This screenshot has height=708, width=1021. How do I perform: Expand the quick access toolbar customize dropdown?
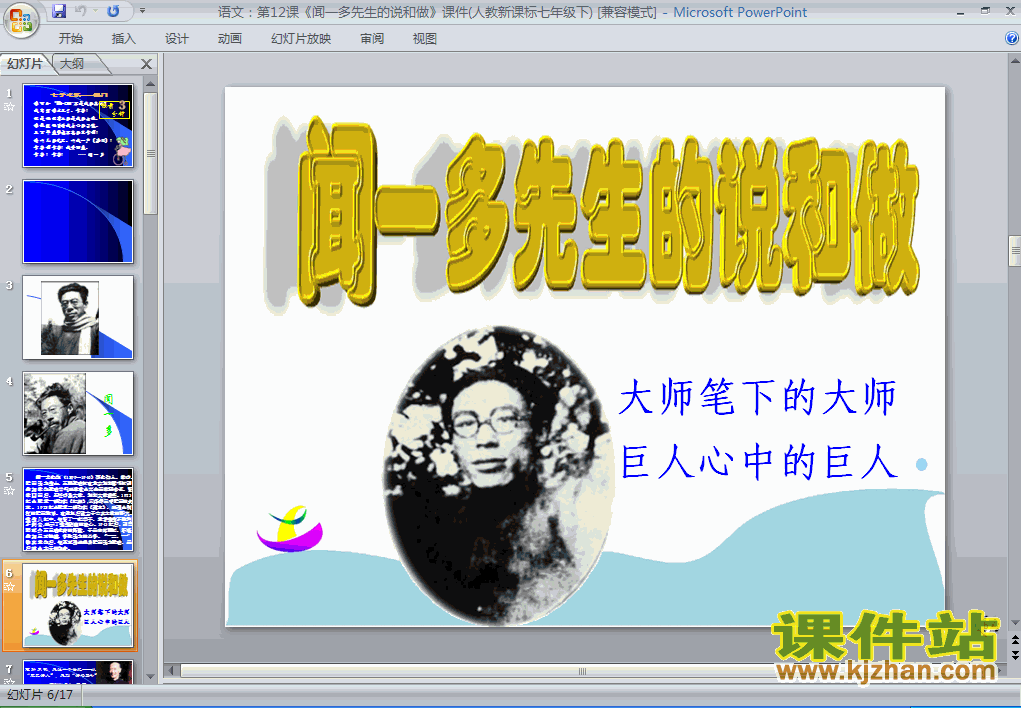click(143, 11)
